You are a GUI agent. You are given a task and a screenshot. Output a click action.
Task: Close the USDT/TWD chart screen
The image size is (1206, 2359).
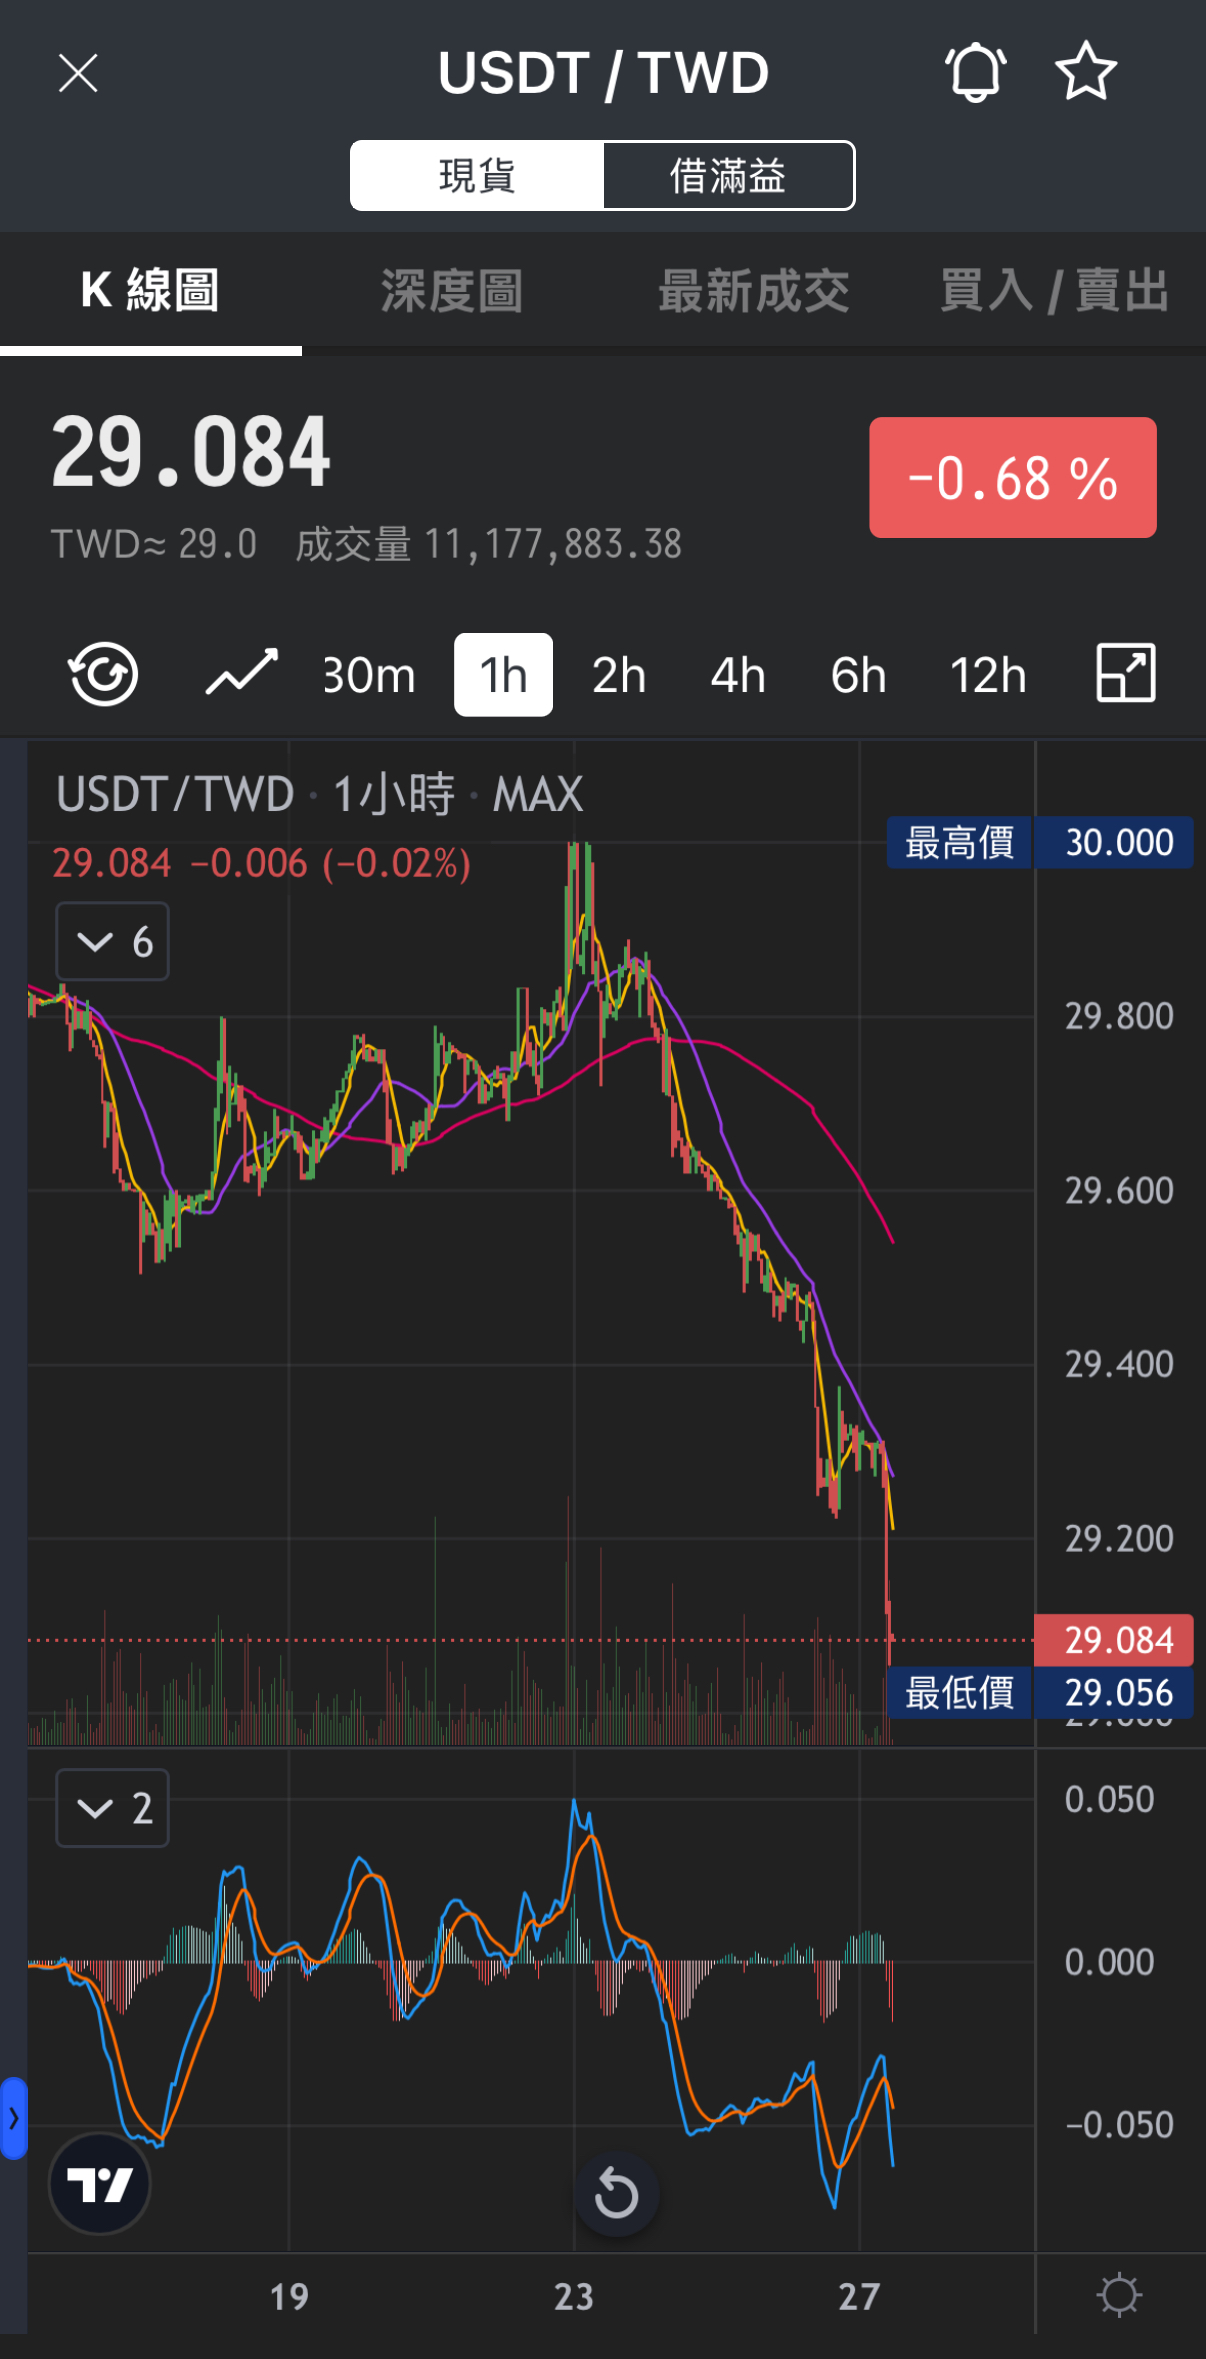point(78,73)
